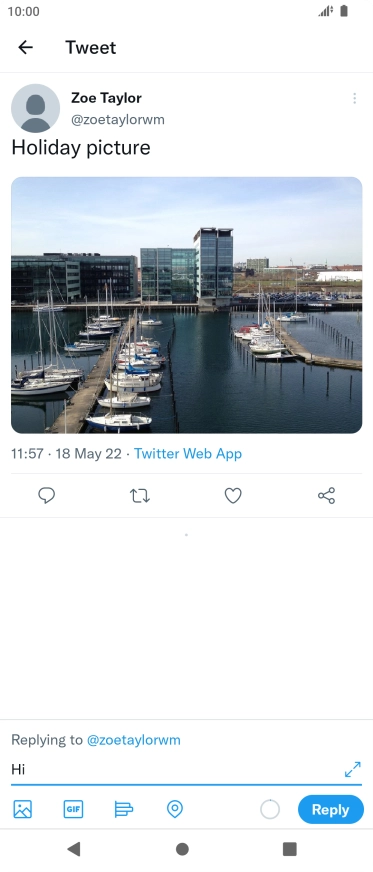Tap the character count circle indicator

(x=270, y=809)
